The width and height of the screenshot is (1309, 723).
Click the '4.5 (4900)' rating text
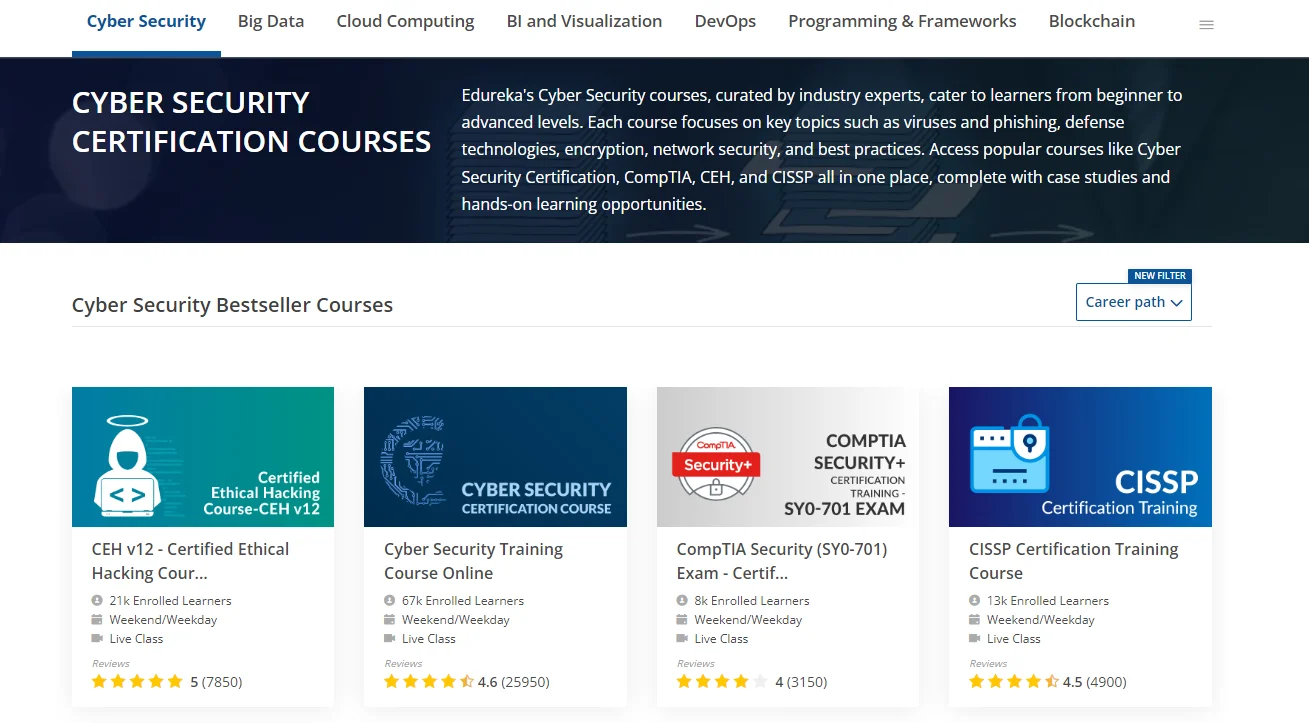click(x=1094, y=682)
